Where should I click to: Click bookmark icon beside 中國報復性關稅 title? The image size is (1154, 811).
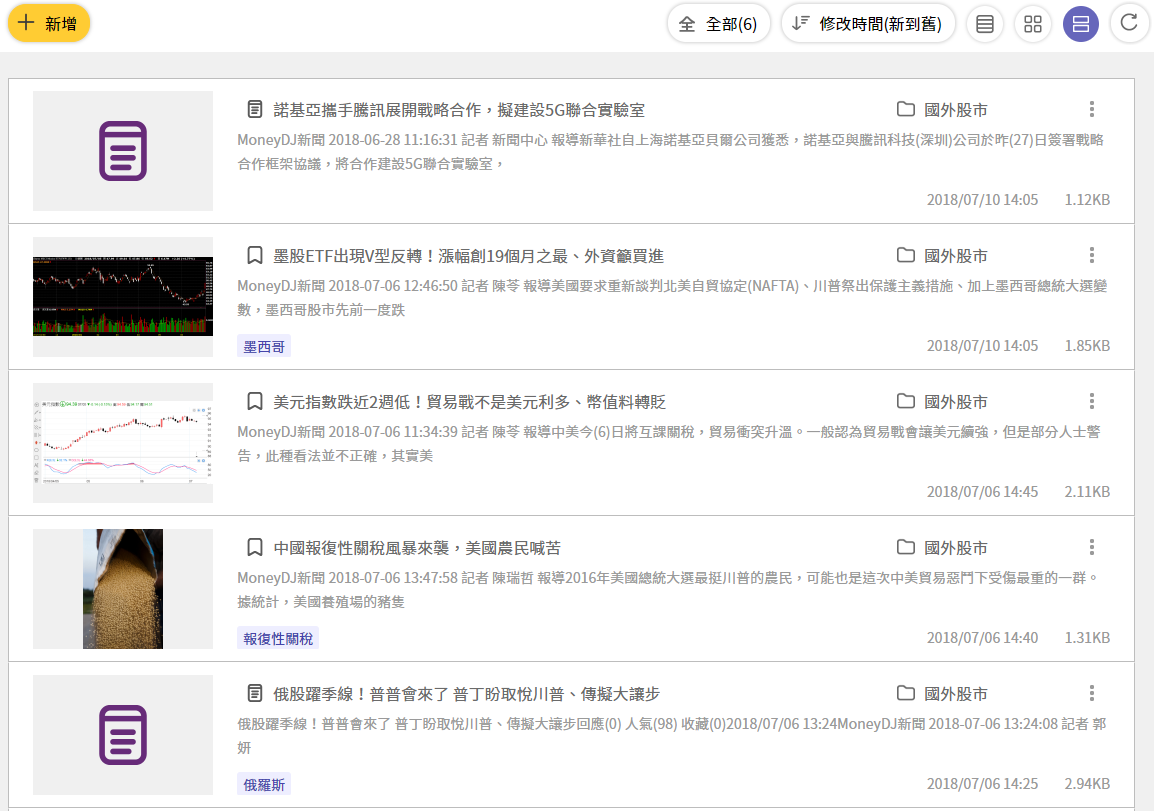click(x=255, y=548)
